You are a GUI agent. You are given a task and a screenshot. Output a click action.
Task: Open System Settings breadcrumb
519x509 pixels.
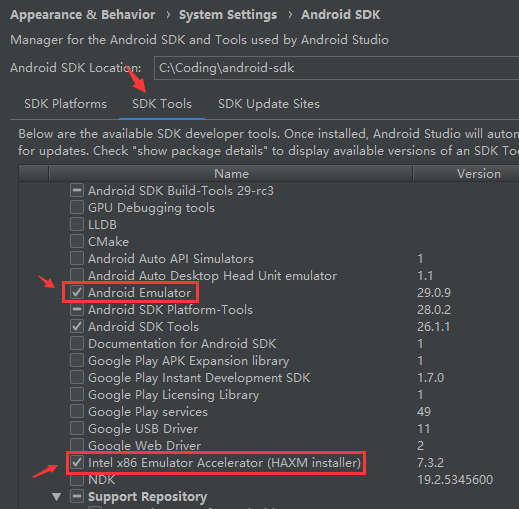[228, 15]
